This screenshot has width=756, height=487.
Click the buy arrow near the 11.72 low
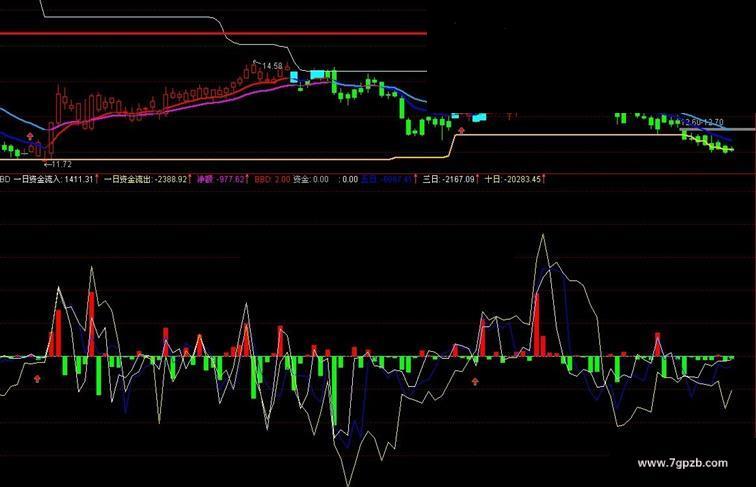(x=30, y=136)
